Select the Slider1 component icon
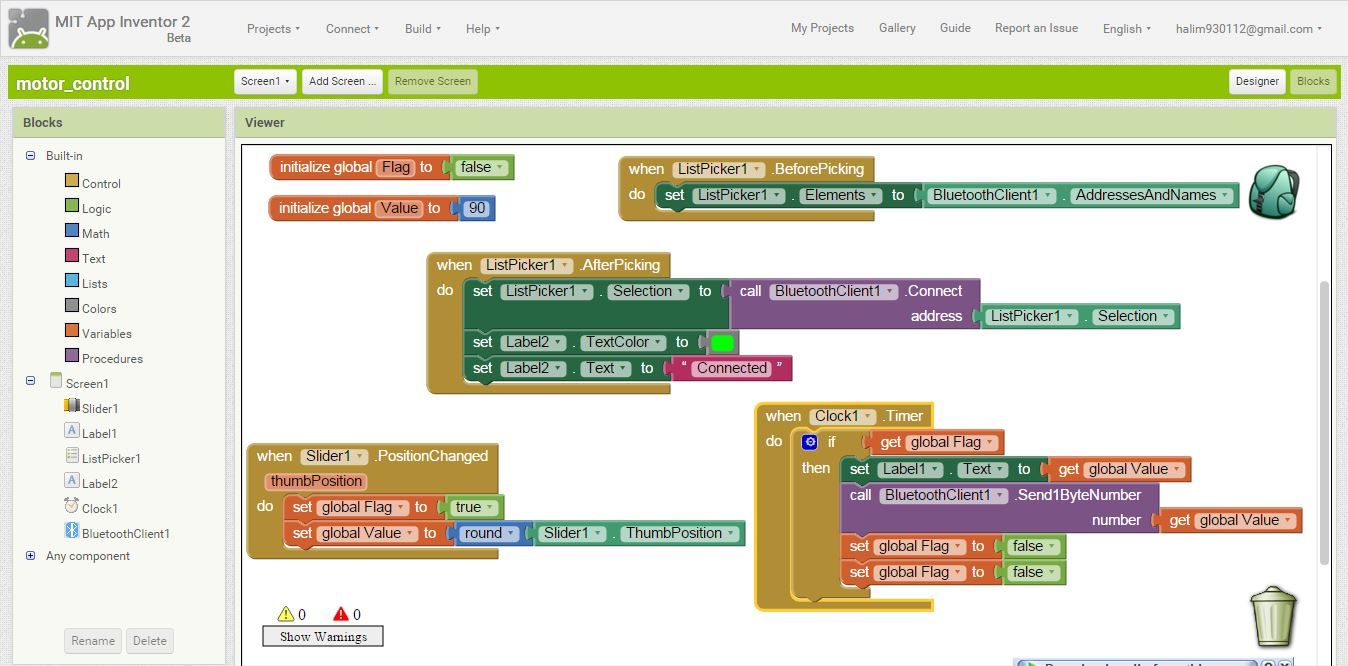This screenshot has height=666, width=1348. coord(72,406)
